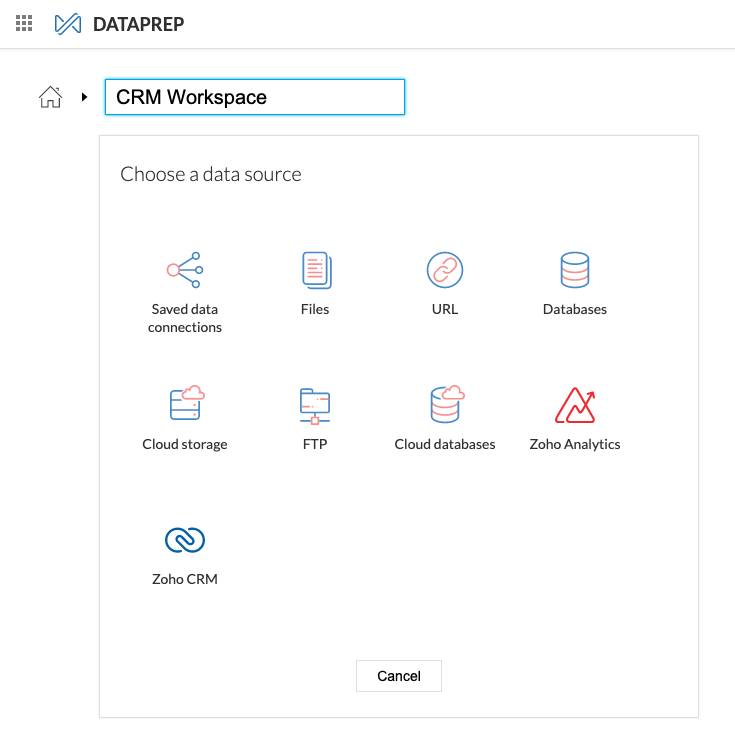Click the "URL" label text
This screenshot has height=754, width=735.
pyautogui.click(x=445, y=309)
